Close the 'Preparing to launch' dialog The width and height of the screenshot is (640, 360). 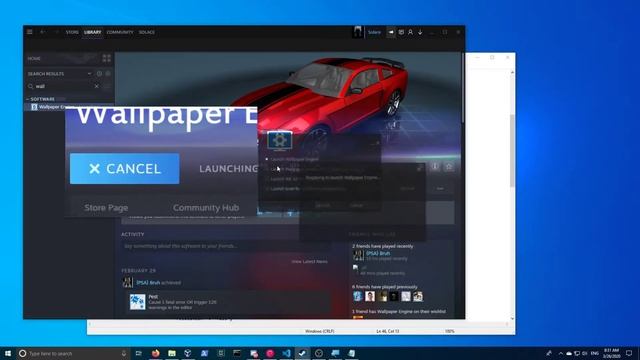click(x=419, y=168)
